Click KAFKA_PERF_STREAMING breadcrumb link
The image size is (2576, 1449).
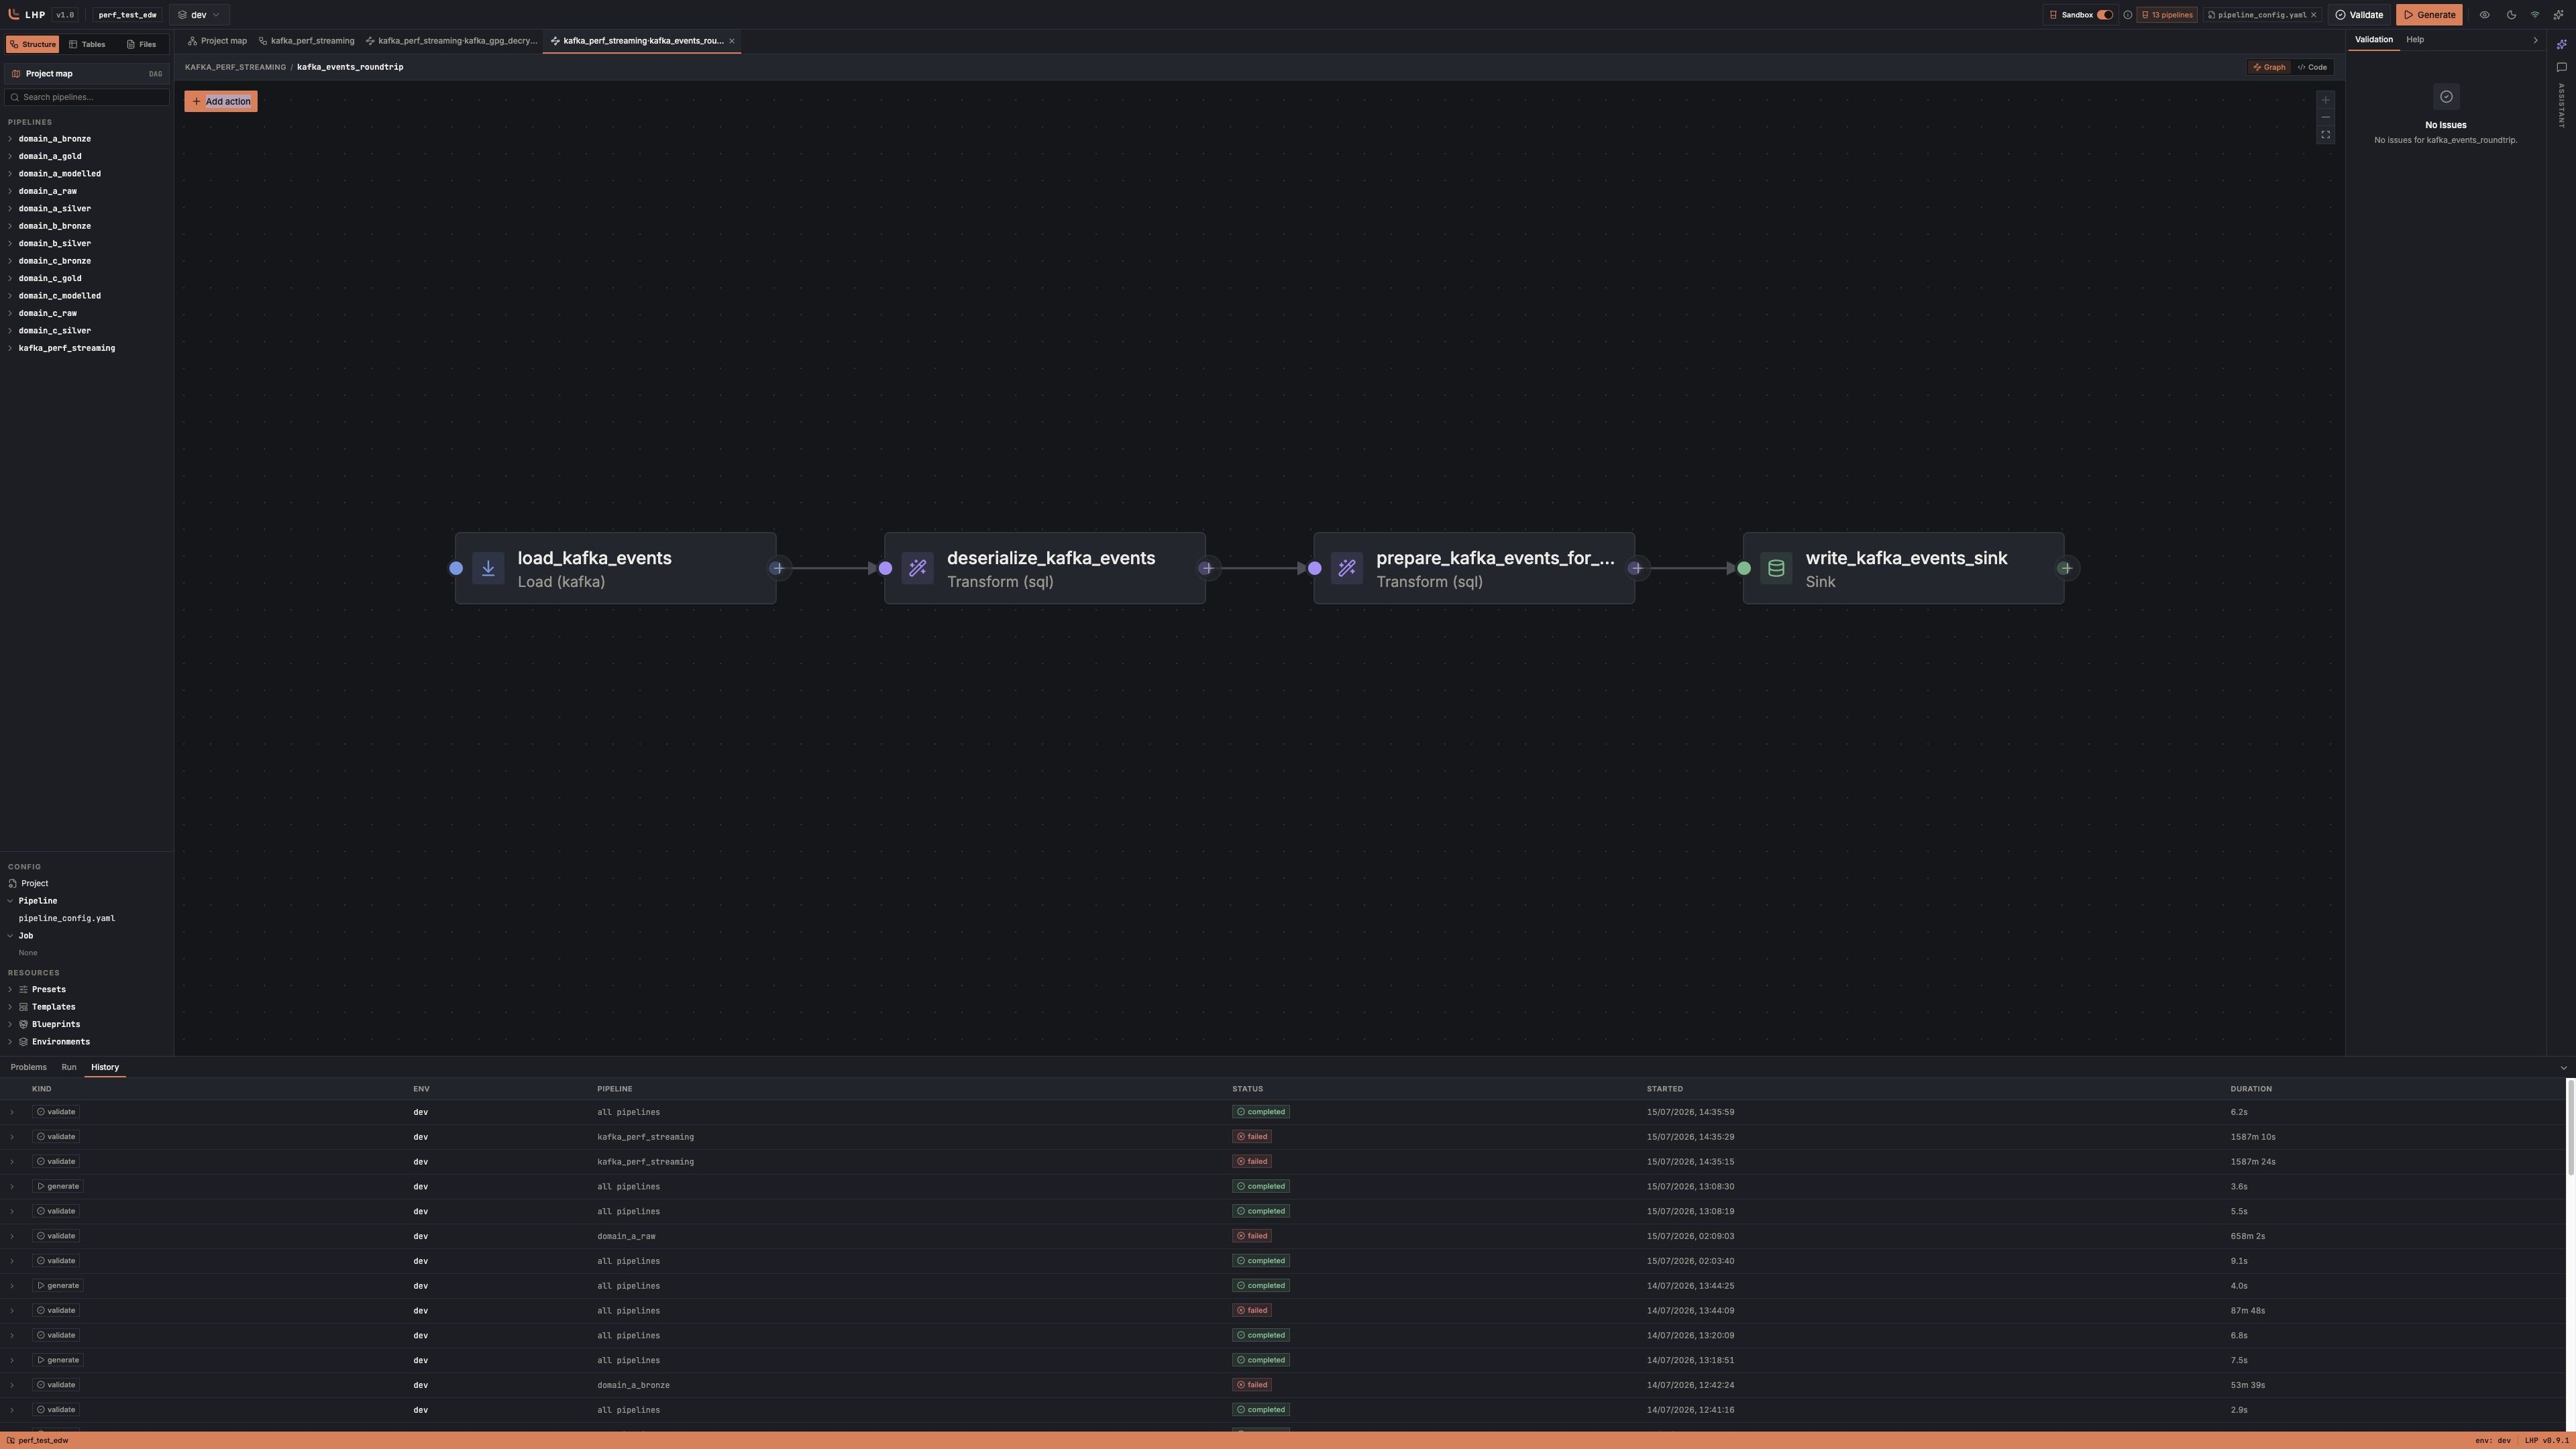[235, 67]
